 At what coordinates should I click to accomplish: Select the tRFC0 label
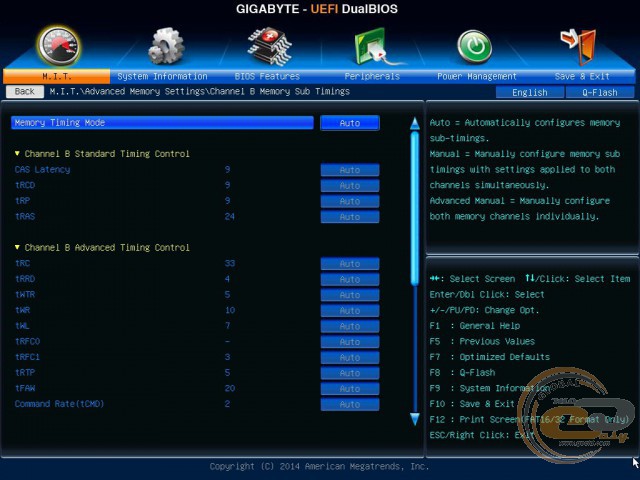click(27, 342)
